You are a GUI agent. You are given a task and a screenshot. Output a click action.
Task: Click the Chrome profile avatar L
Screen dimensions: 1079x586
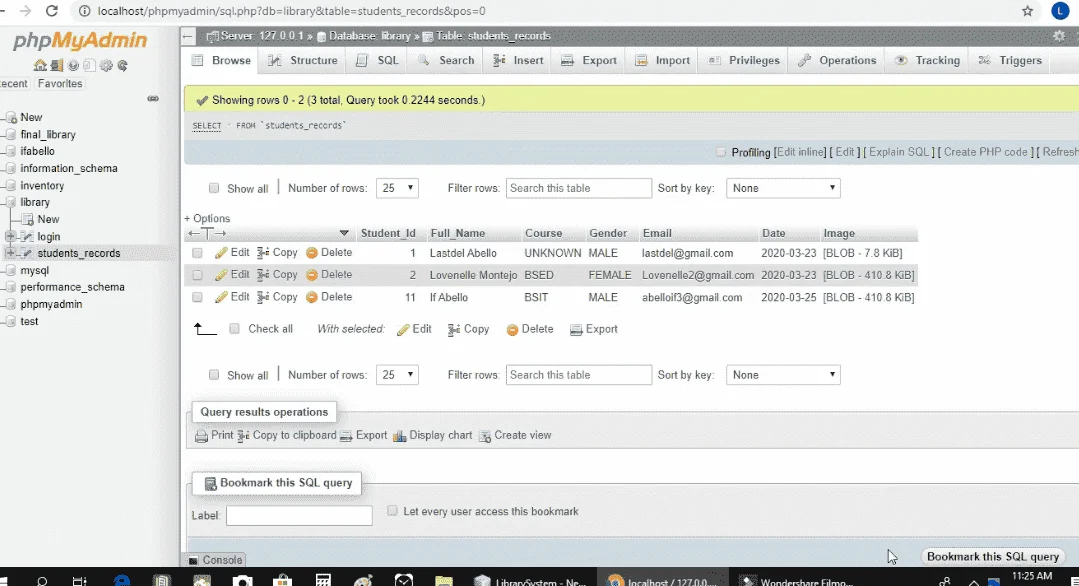[x=1060, y=11]
